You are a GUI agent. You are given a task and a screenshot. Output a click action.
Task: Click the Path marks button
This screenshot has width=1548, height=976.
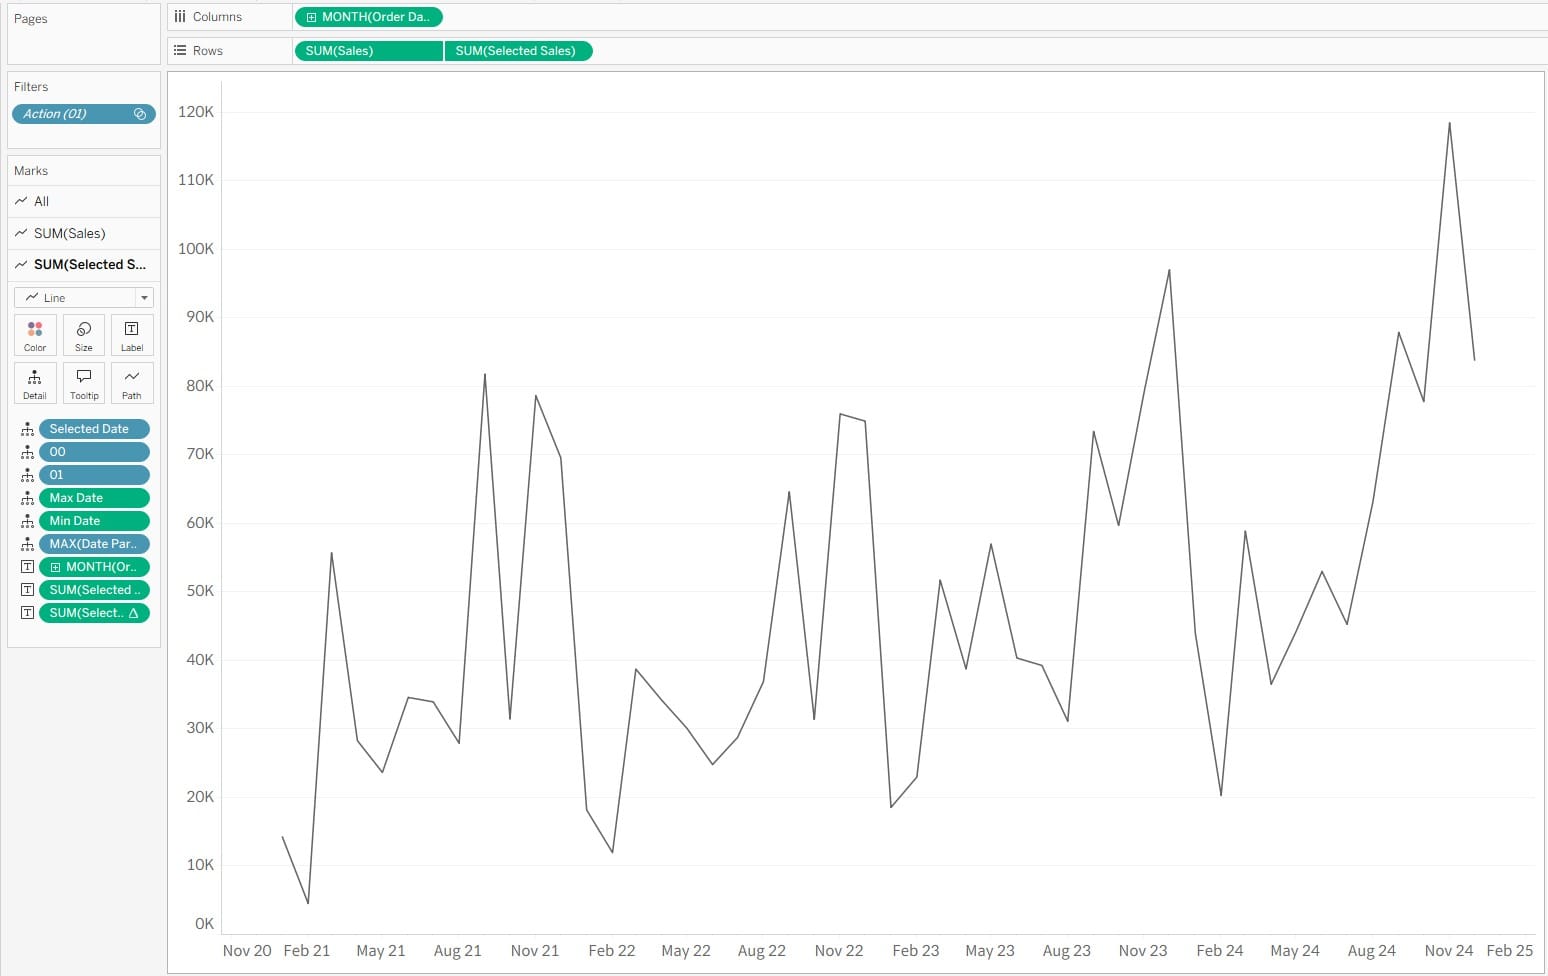(132, 383)
